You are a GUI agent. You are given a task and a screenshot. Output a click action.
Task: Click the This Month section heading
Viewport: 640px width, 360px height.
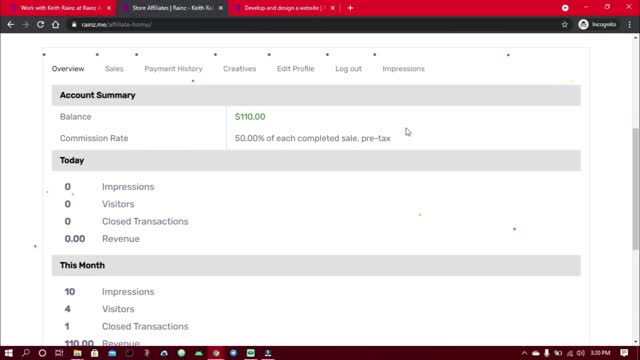click(x=82, y=265)
